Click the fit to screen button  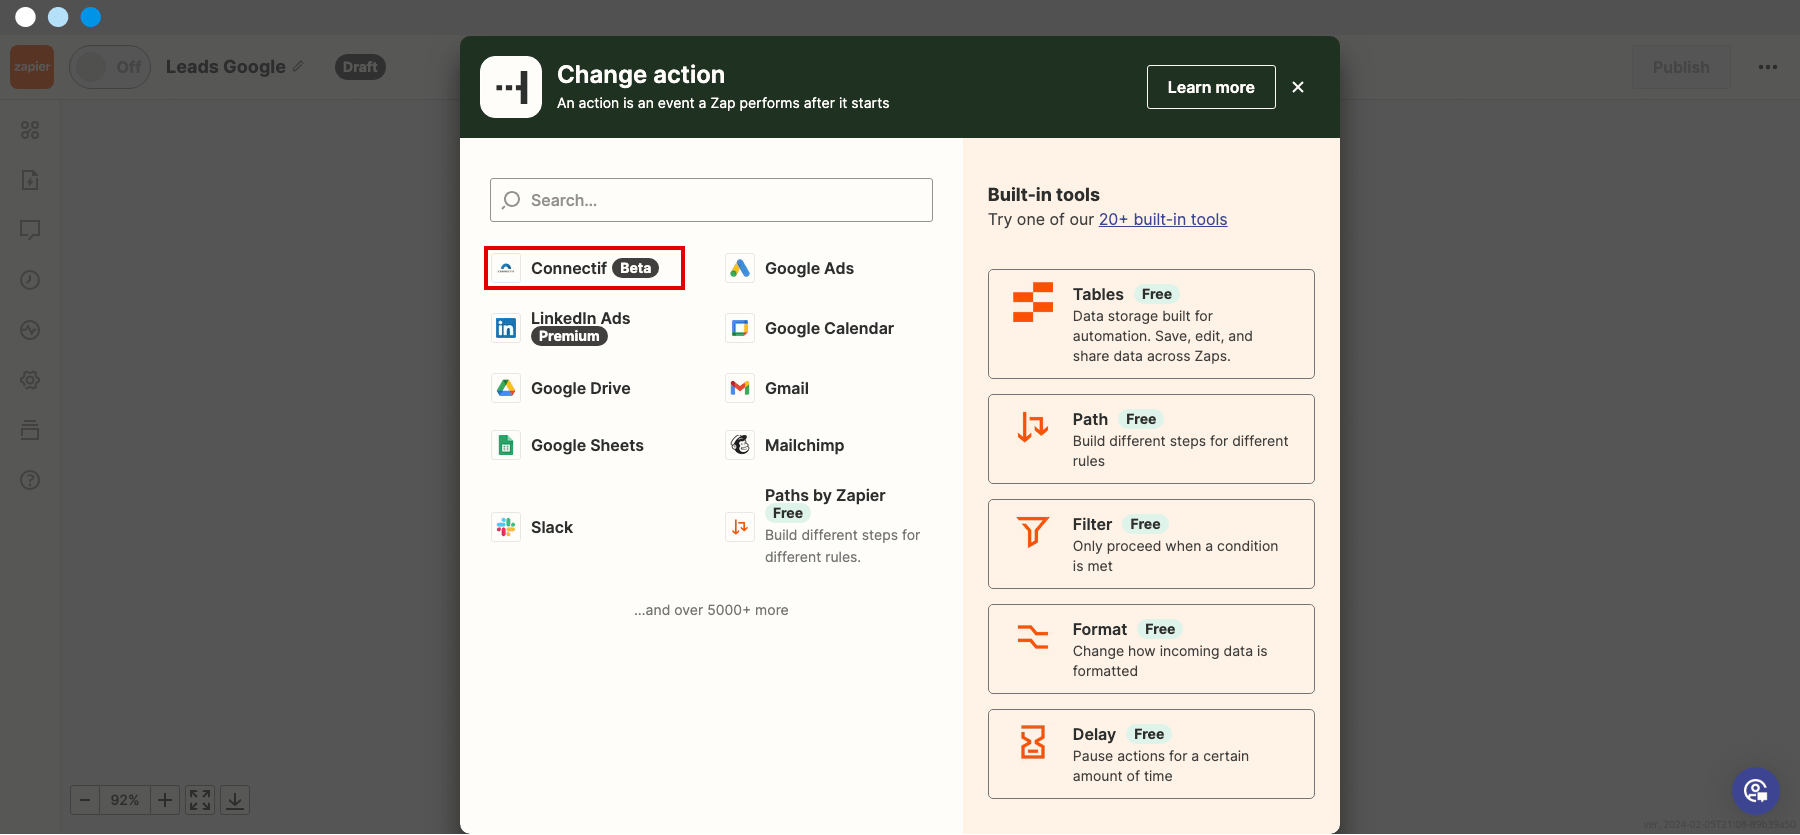click(200, 800)
